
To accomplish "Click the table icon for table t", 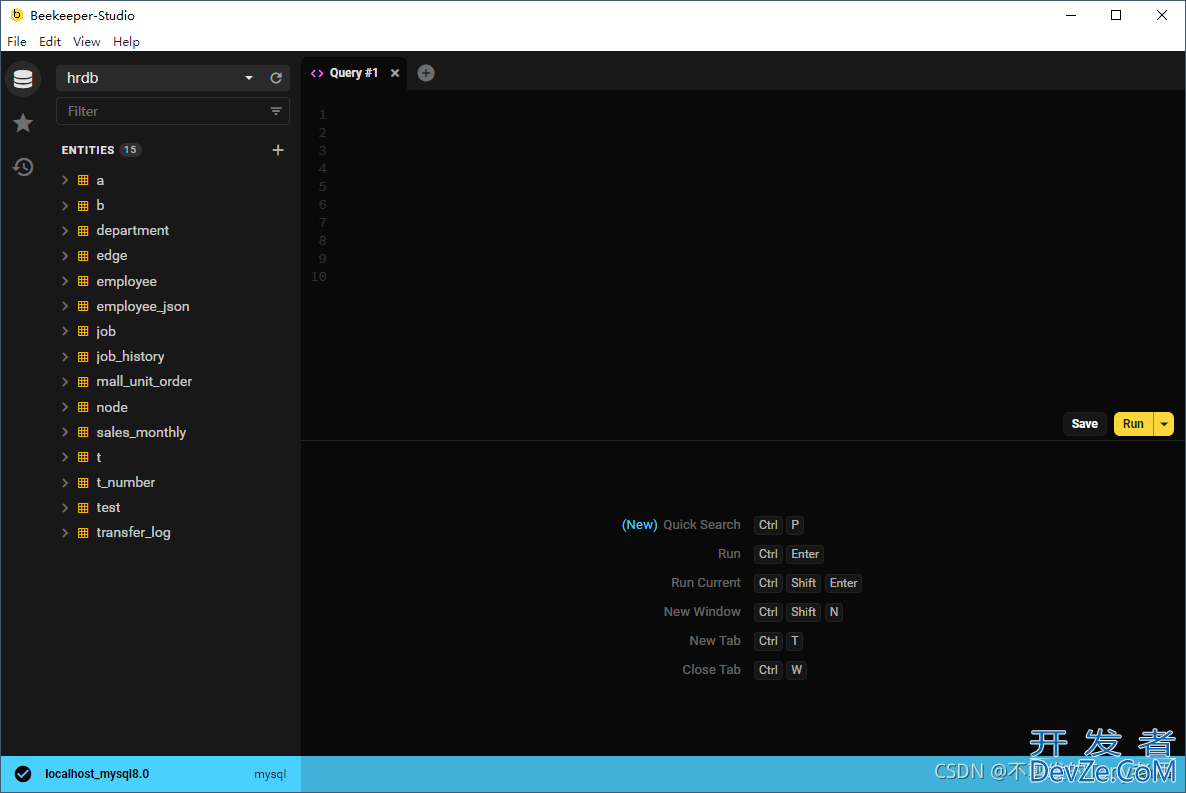I will pyautogui.click(x=83, y=457).
